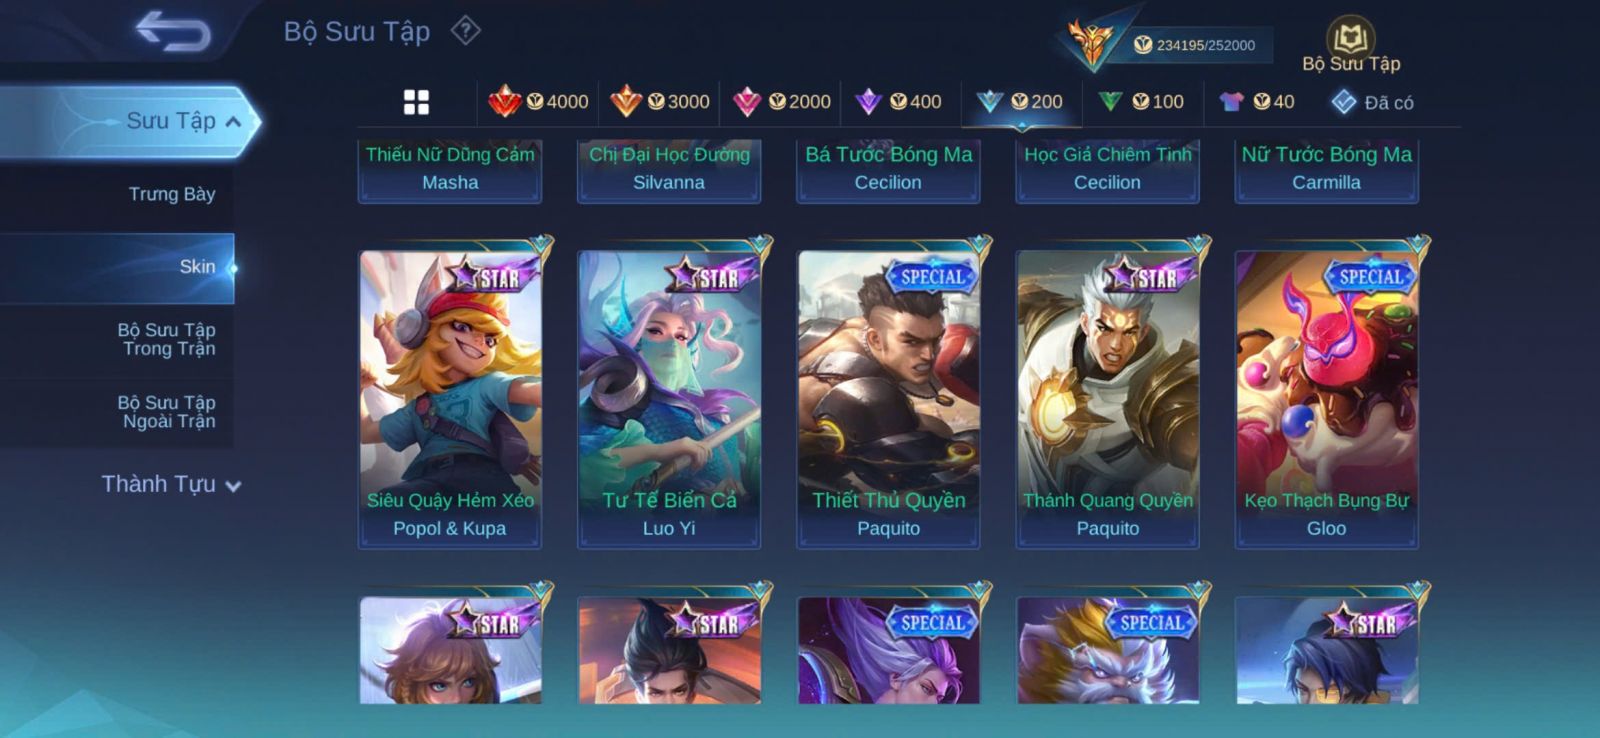Expand the Thành Tựu section
Screen dimensions: 1600x738
[171, 484]
